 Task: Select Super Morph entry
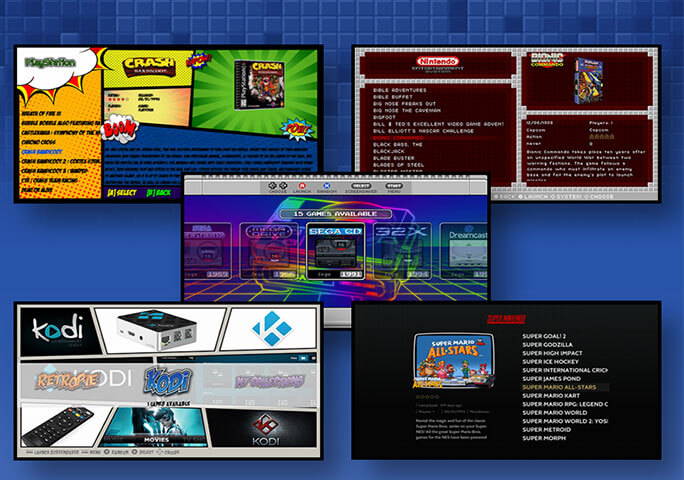tap(544, 438)
